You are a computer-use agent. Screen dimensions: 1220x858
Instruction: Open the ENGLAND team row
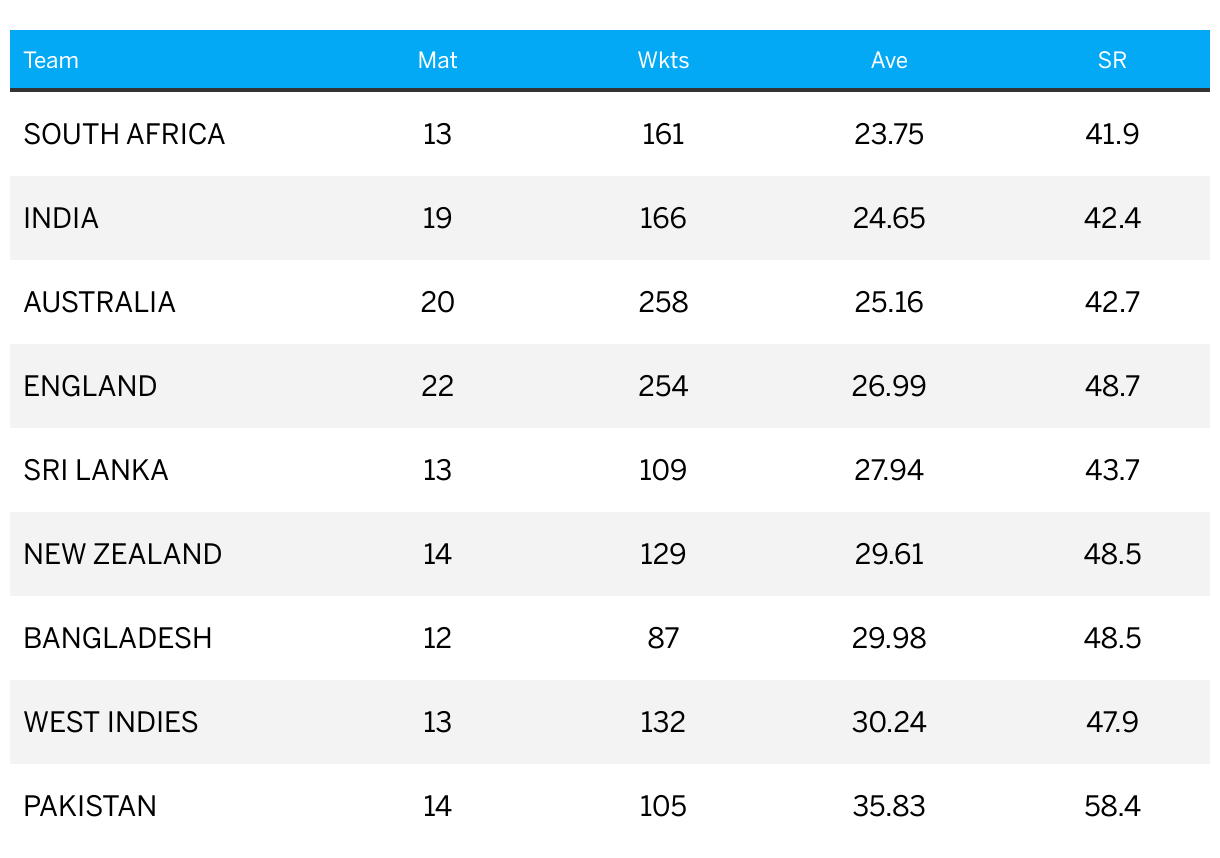pos(610,386)
